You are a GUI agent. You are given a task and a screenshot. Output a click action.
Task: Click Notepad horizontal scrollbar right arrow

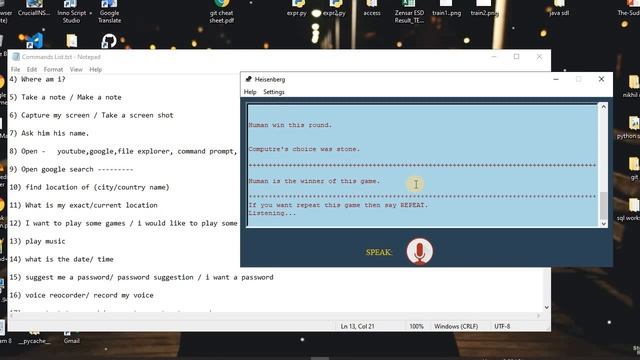[x=539, y=316]
